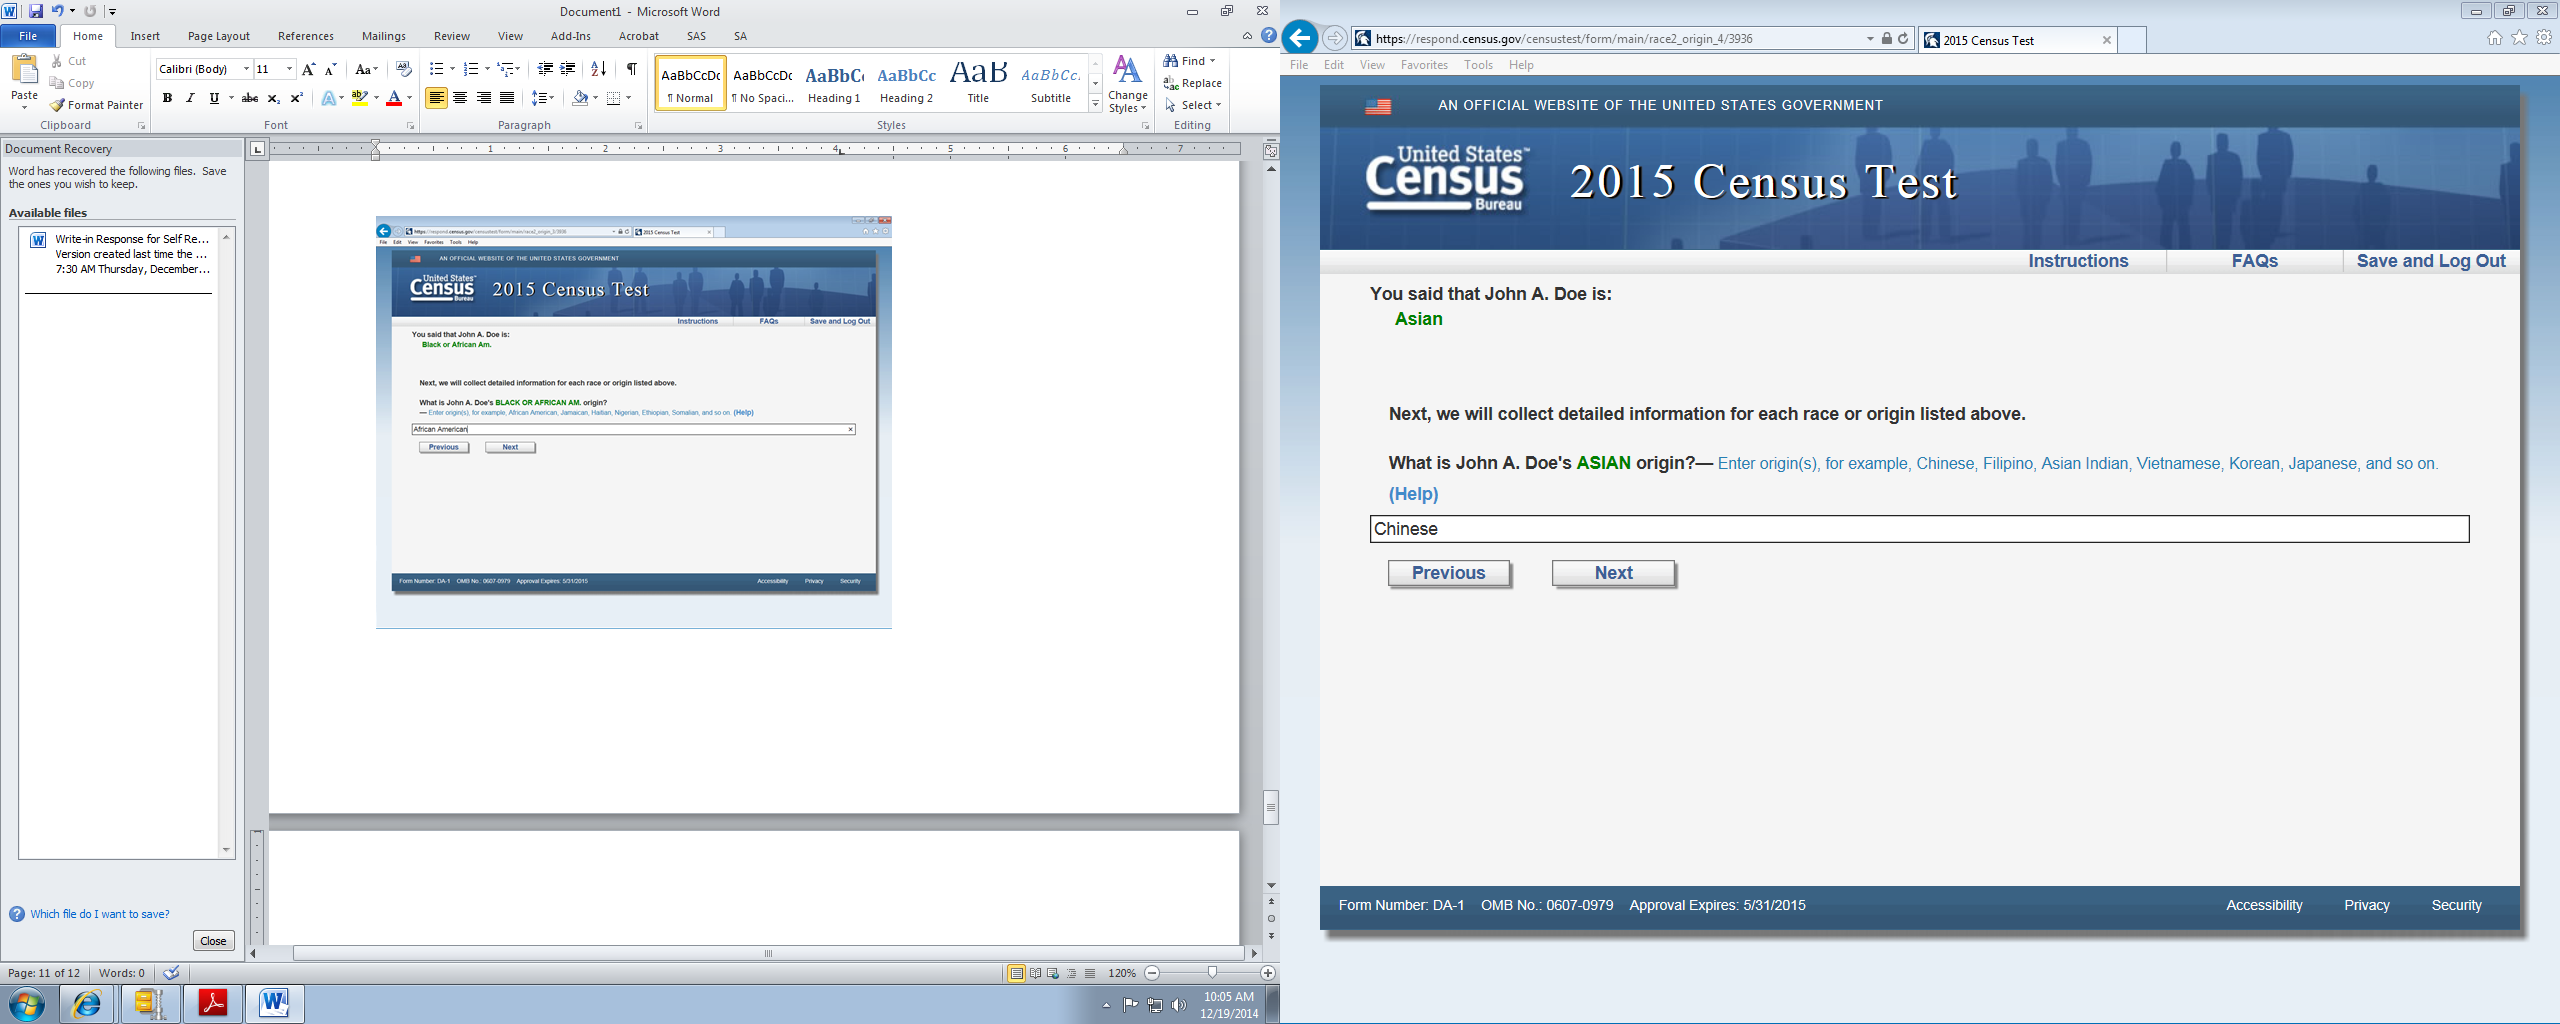The width and height of the screenshot is (2560, 1024).
Task: Click the Sort A-to-Z icon
Action: 598,69
